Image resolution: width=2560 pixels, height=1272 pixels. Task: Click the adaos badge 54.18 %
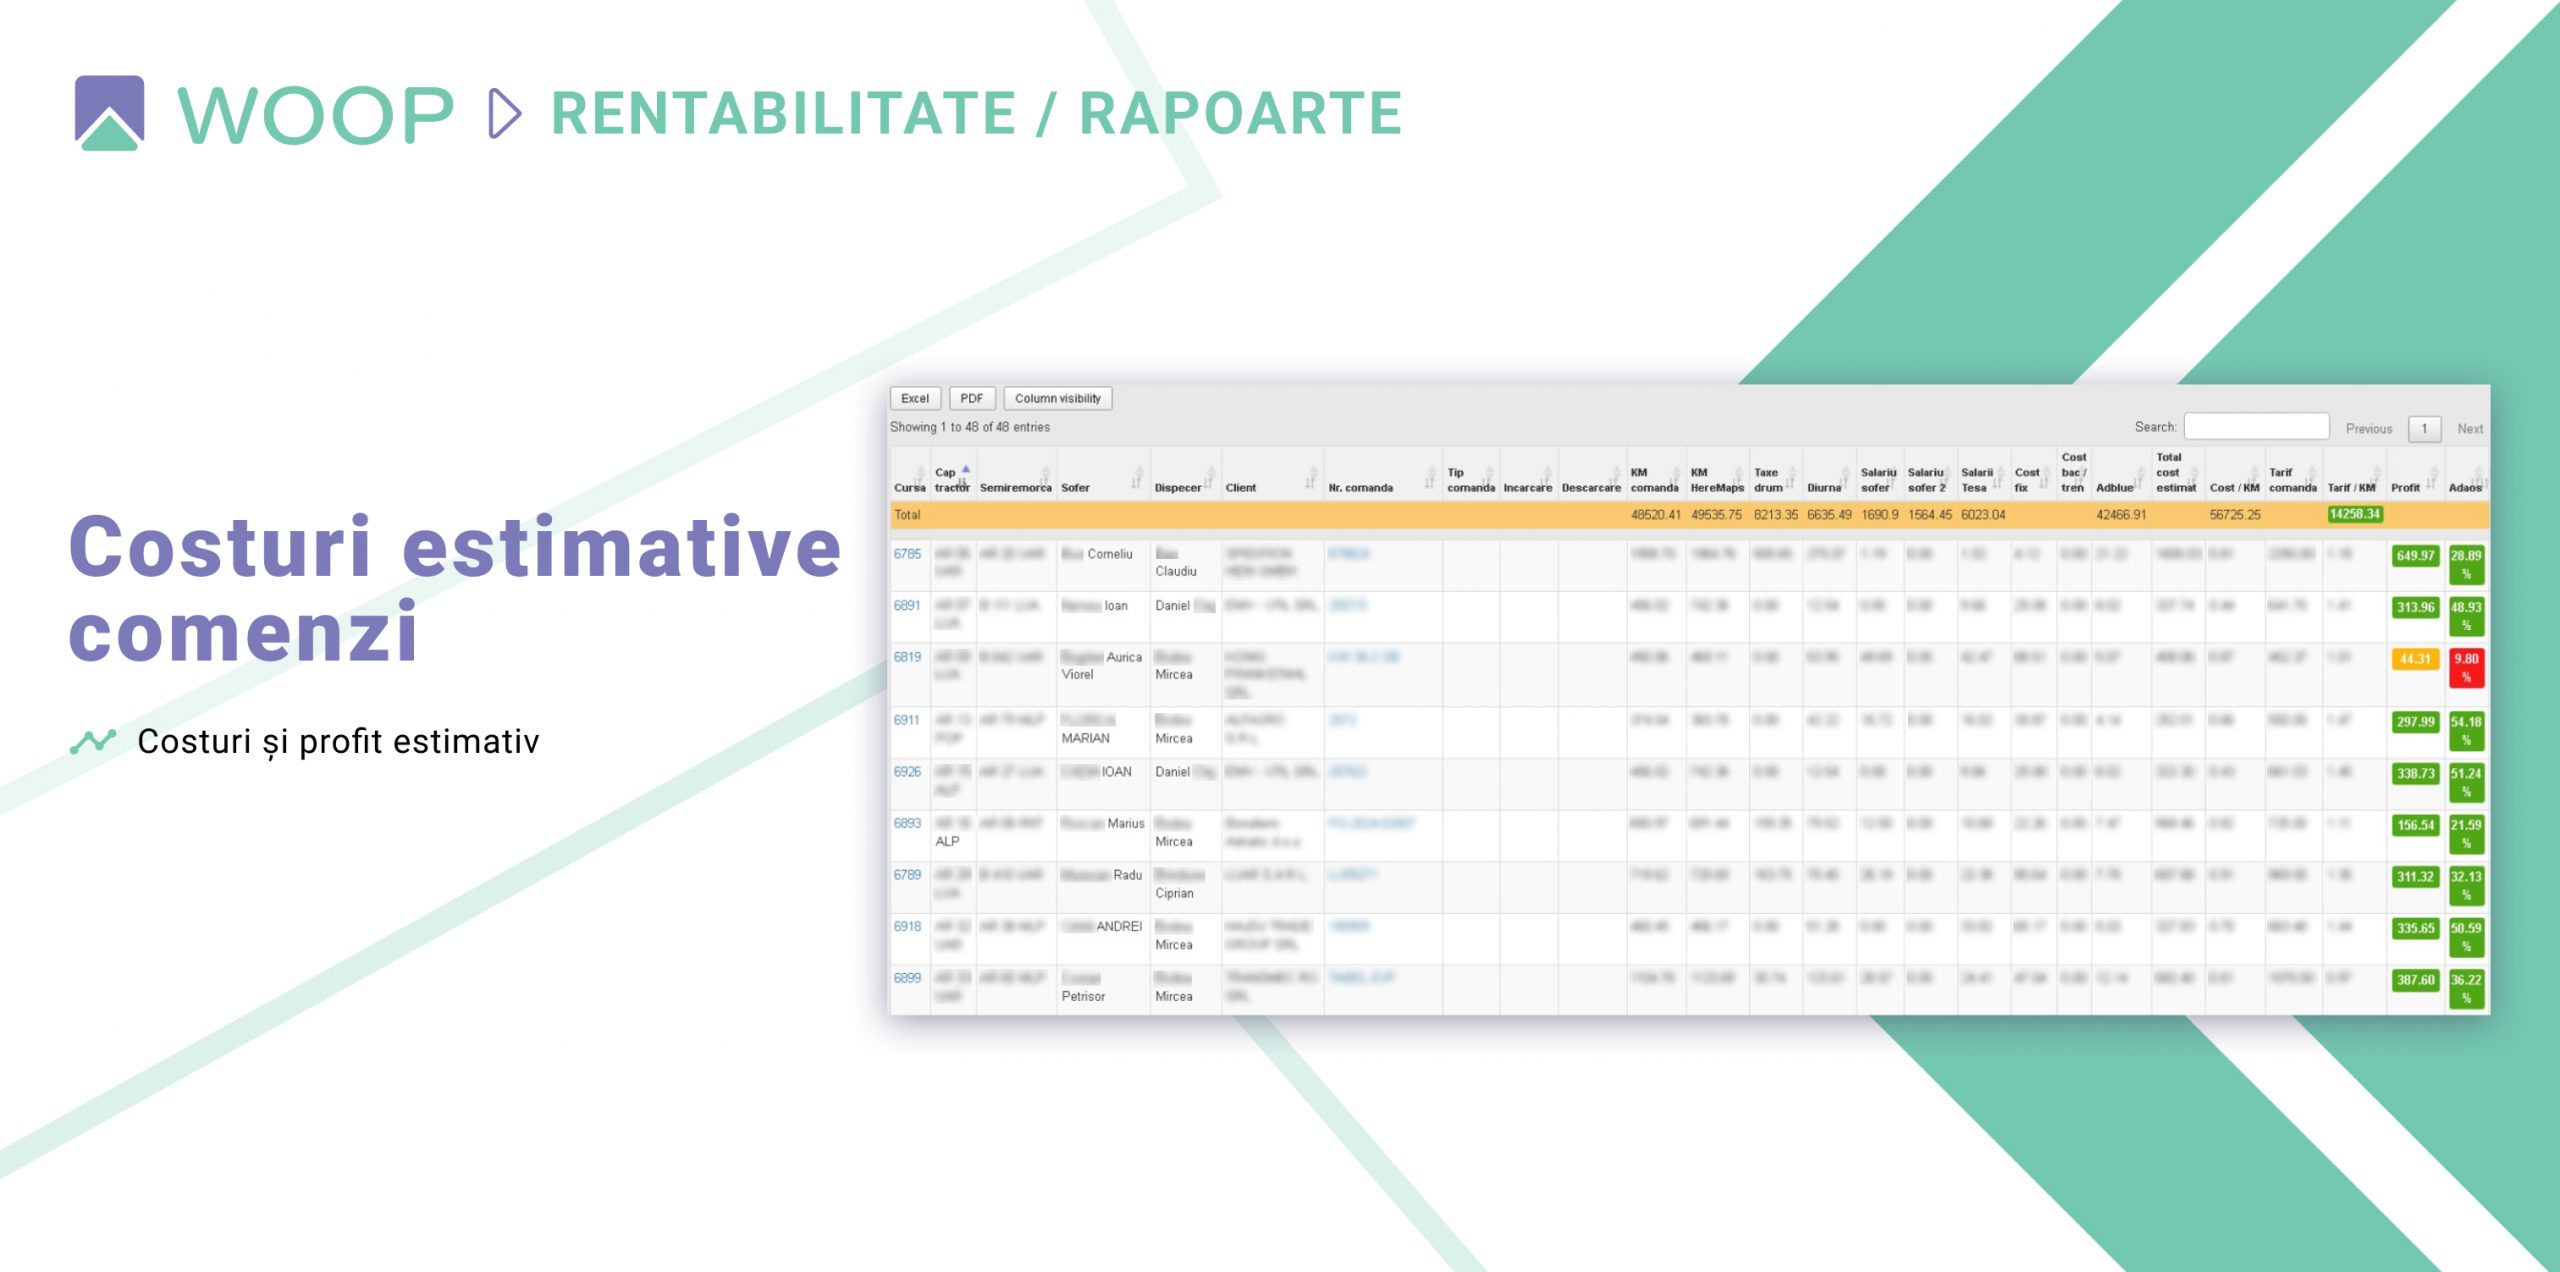2466,731
